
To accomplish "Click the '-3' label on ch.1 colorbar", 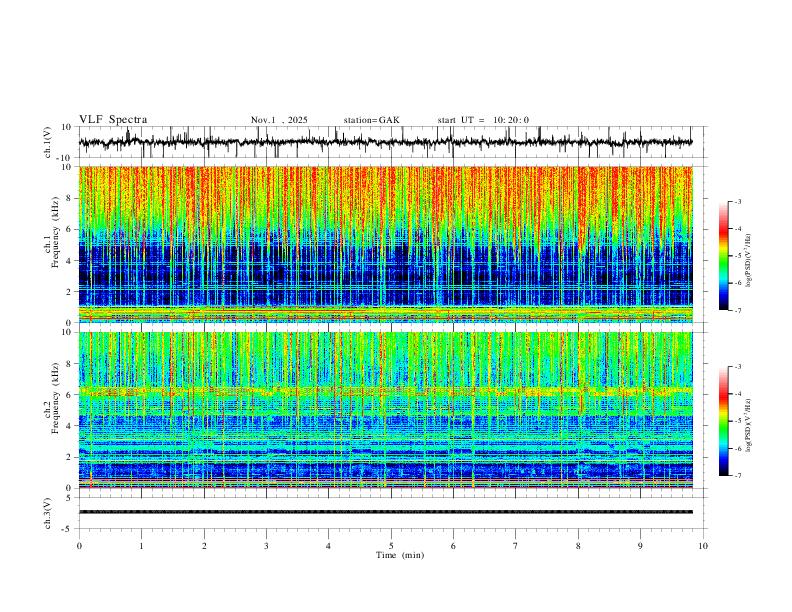I will [x=737, y=201].
